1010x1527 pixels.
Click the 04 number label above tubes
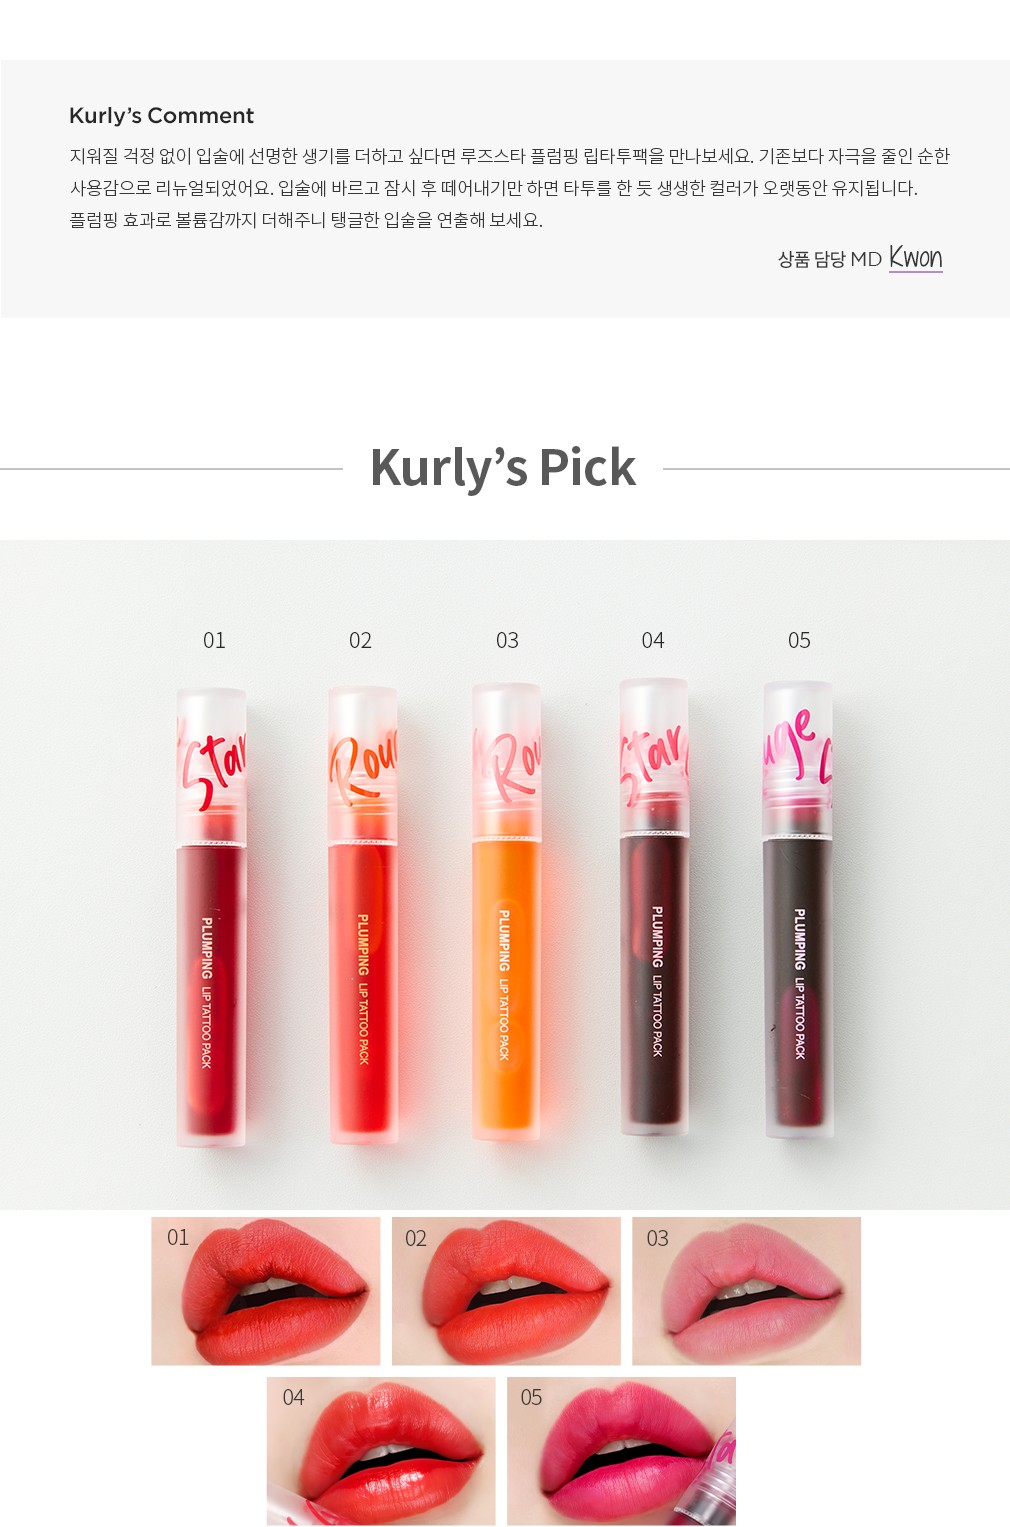pyautogui.click(x=653, y=640)
